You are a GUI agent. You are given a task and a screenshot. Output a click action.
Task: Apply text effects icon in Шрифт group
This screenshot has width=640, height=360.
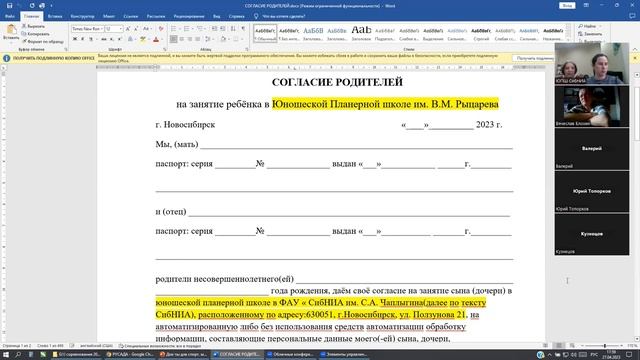click(x=130, y=39)
